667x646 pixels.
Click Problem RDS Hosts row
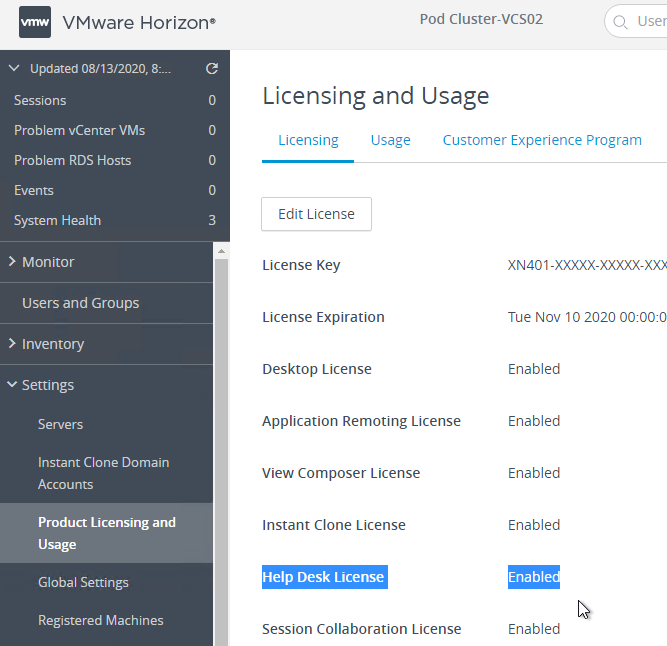pyautogui.click(x=115, y=160)
